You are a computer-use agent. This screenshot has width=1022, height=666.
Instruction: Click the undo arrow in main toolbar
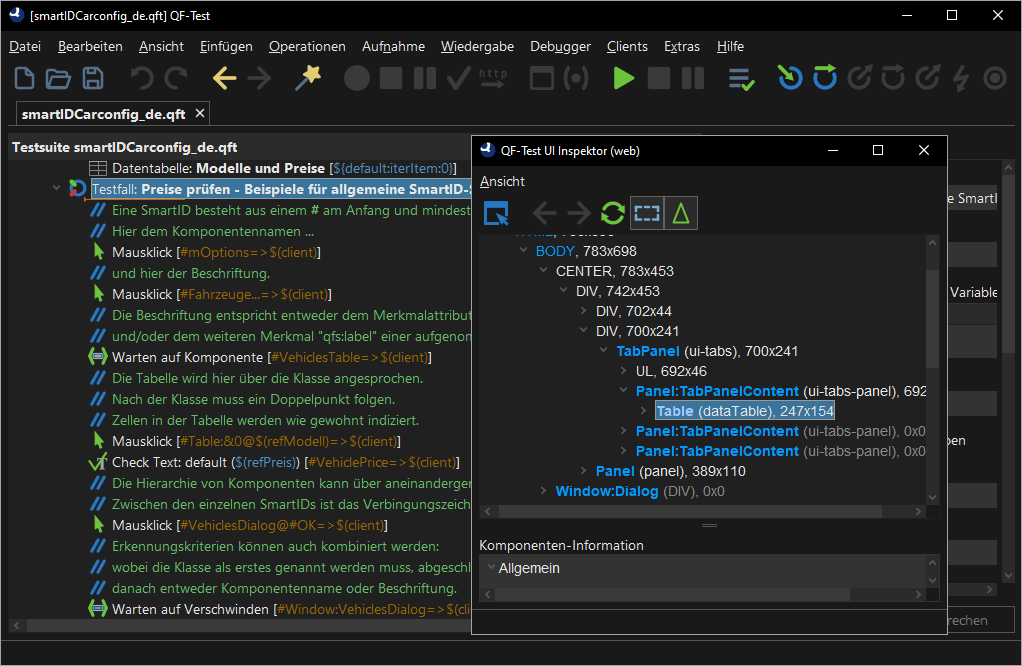(x=141, y=78)
